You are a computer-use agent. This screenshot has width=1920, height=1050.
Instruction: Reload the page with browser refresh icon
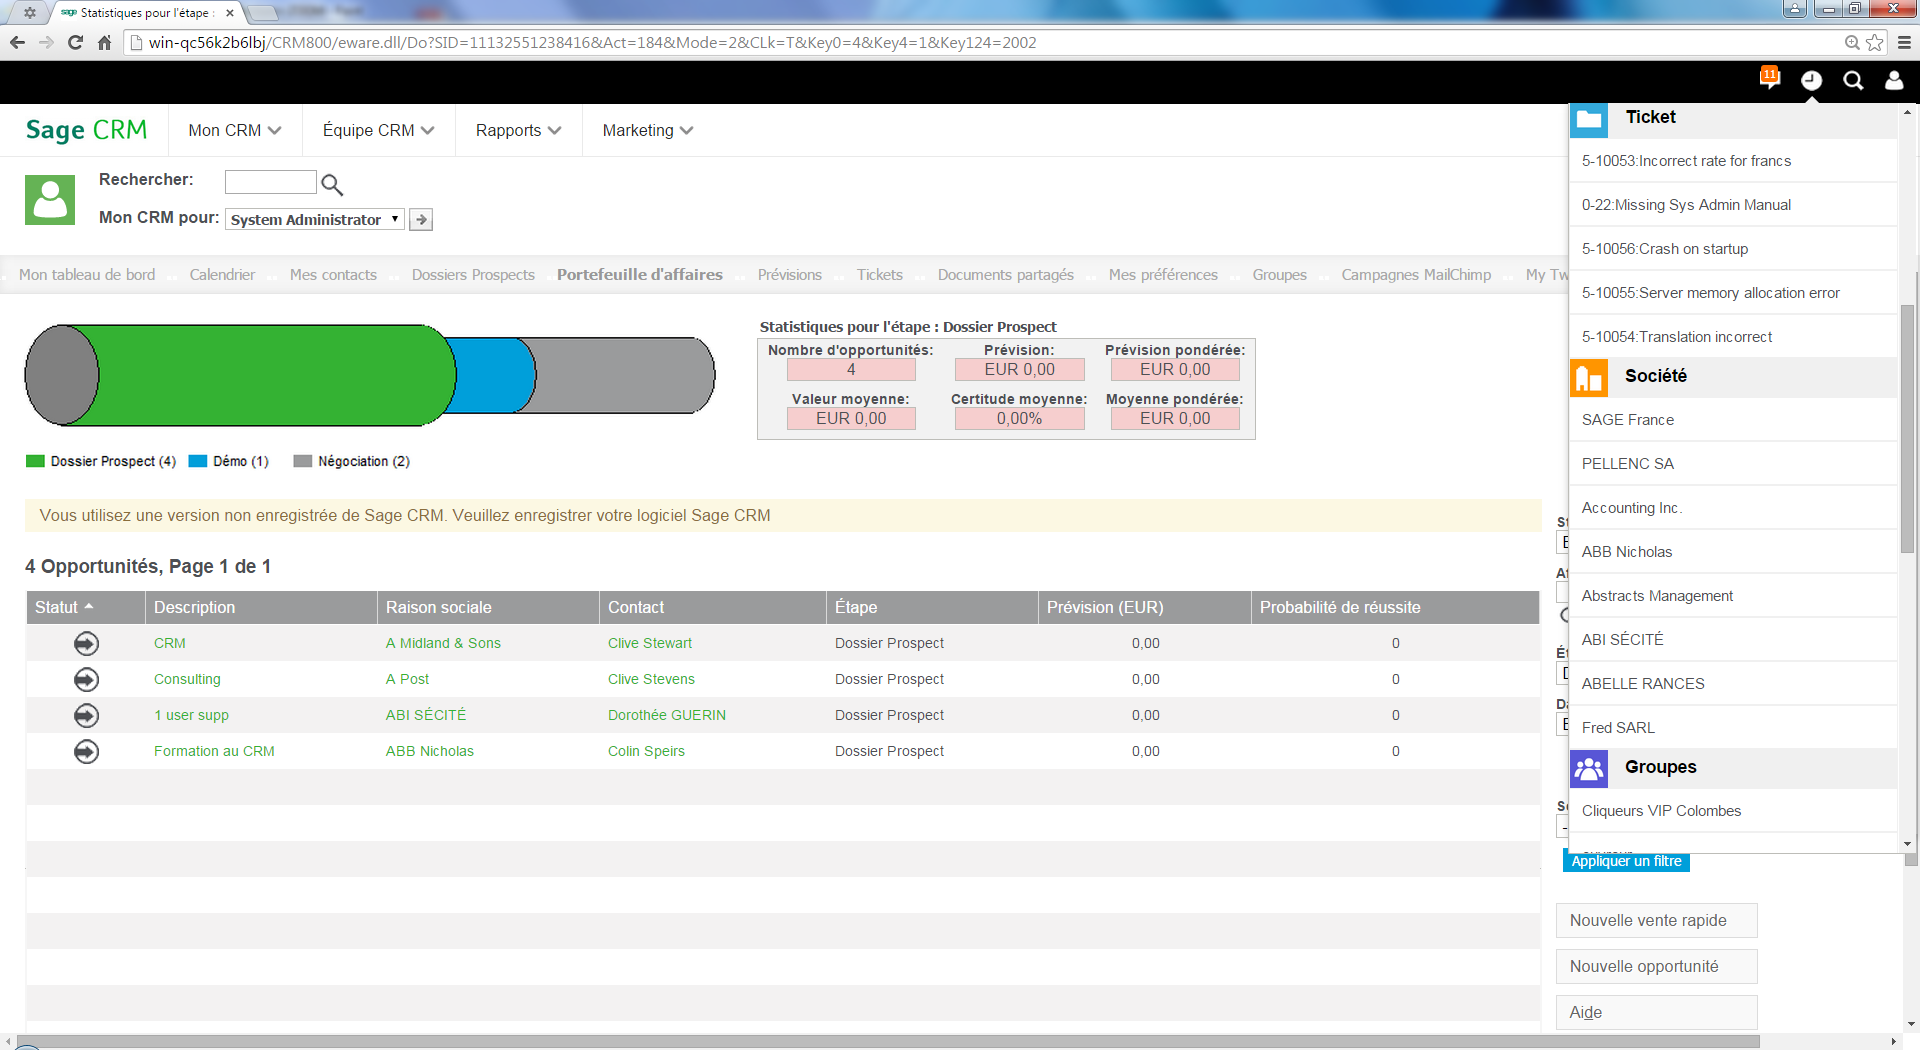[75, 42]
